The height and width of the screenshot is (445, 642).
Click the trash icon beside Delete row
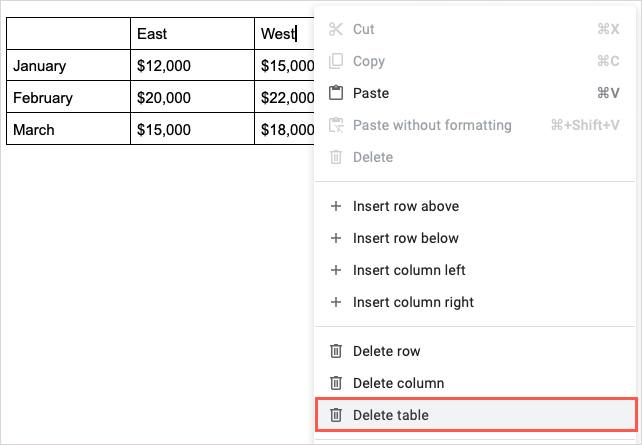[336, 351]
